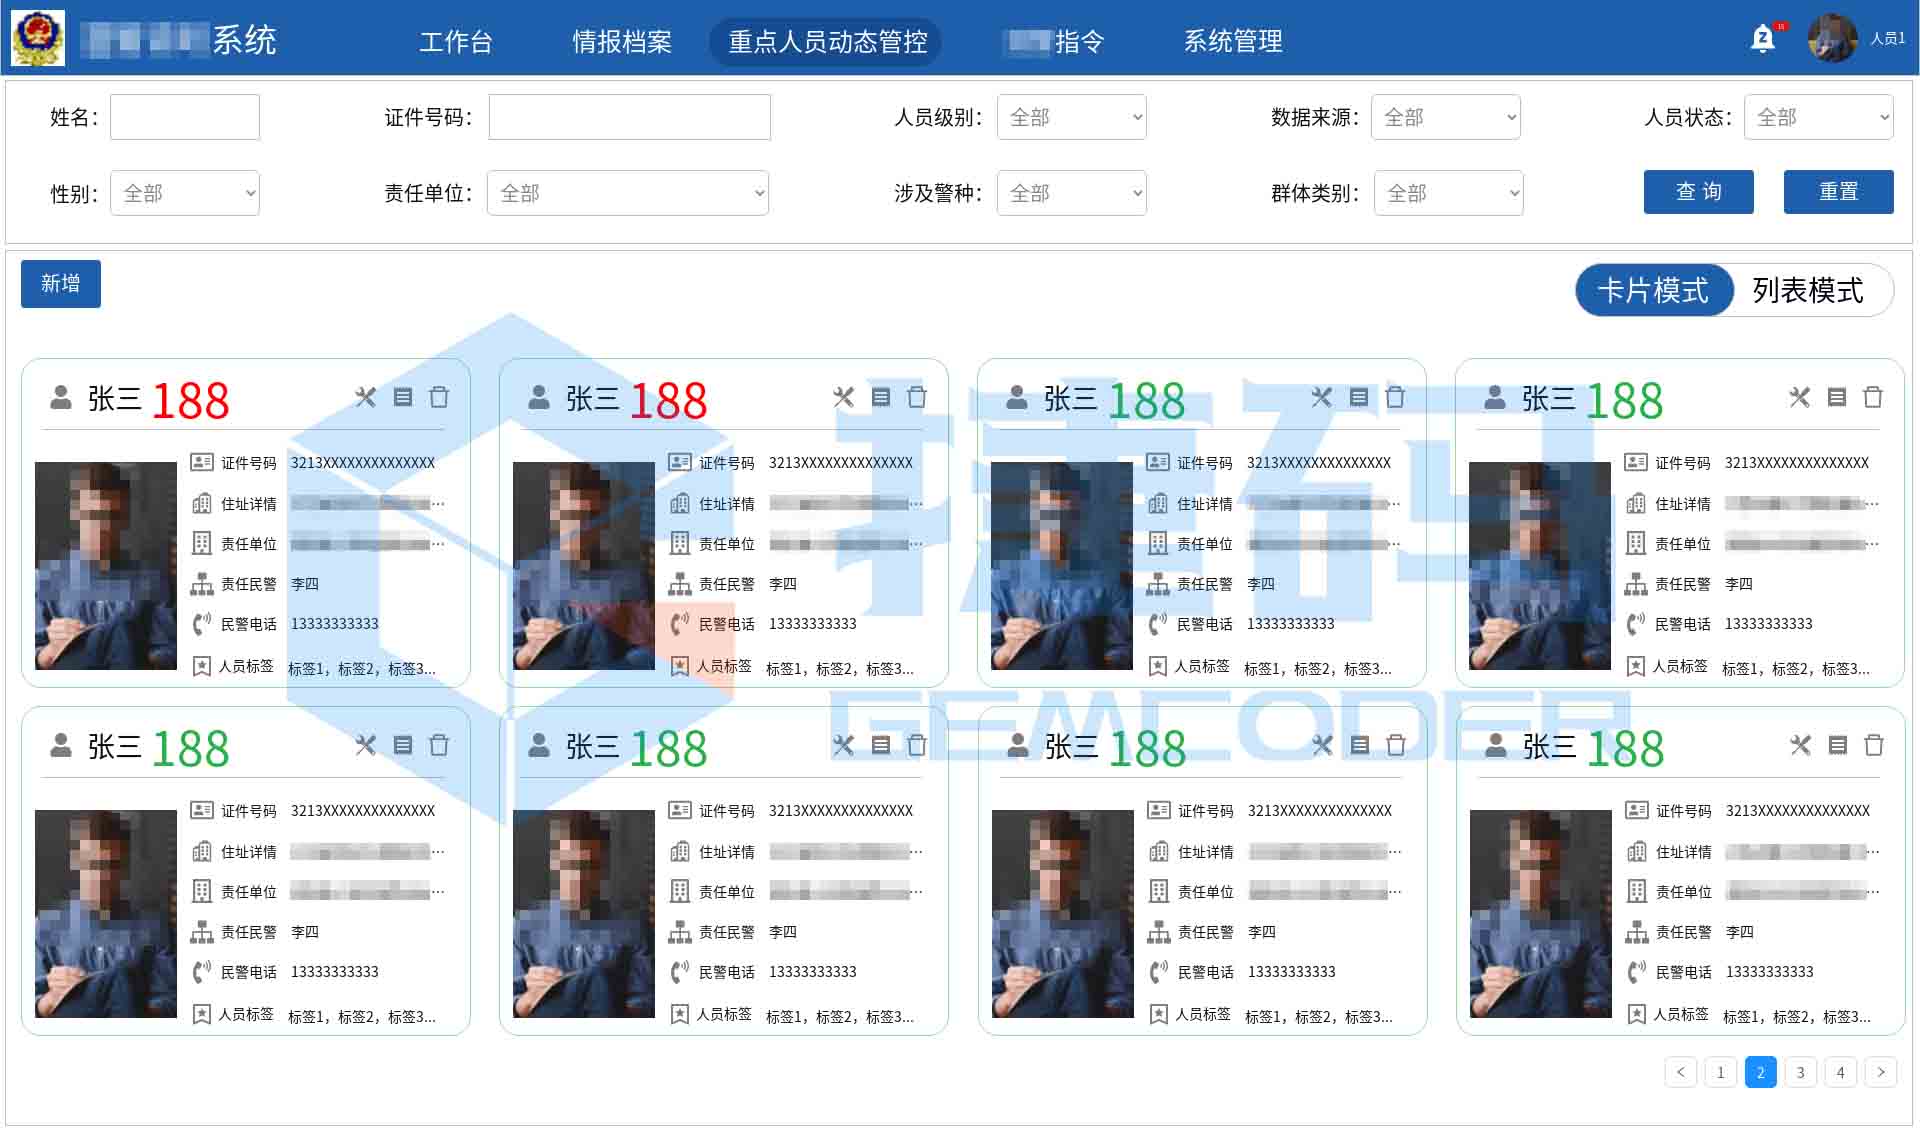
Task: Switch display to 列表模式
Action: (x=1806, y=289)
